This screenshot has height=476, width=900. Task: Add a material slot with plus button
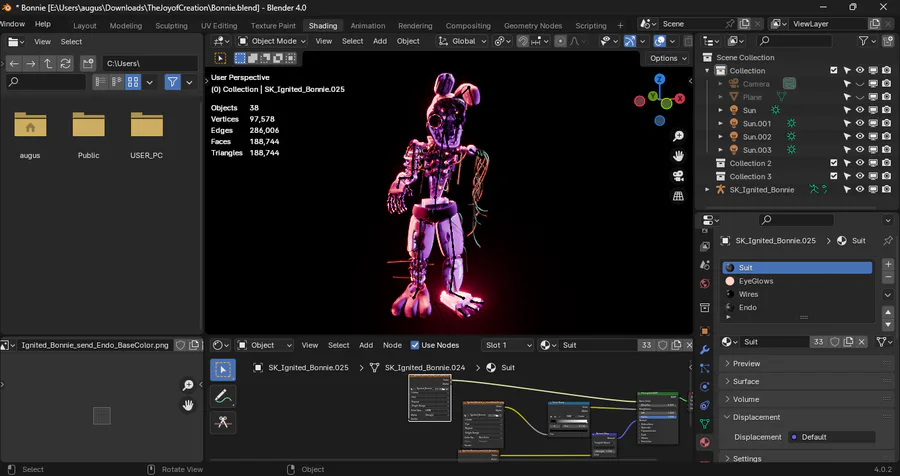(888, 264)
